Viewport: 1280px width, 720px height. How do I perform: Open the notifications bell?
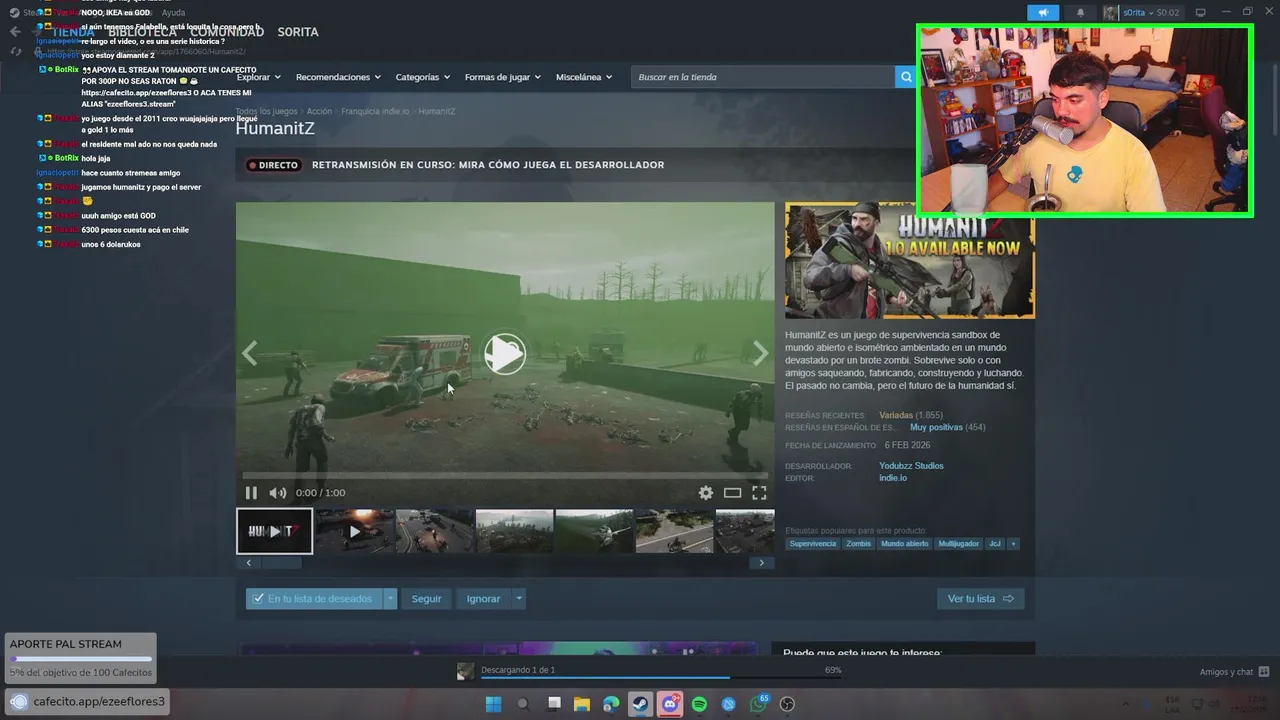(x=1080, y=13)
